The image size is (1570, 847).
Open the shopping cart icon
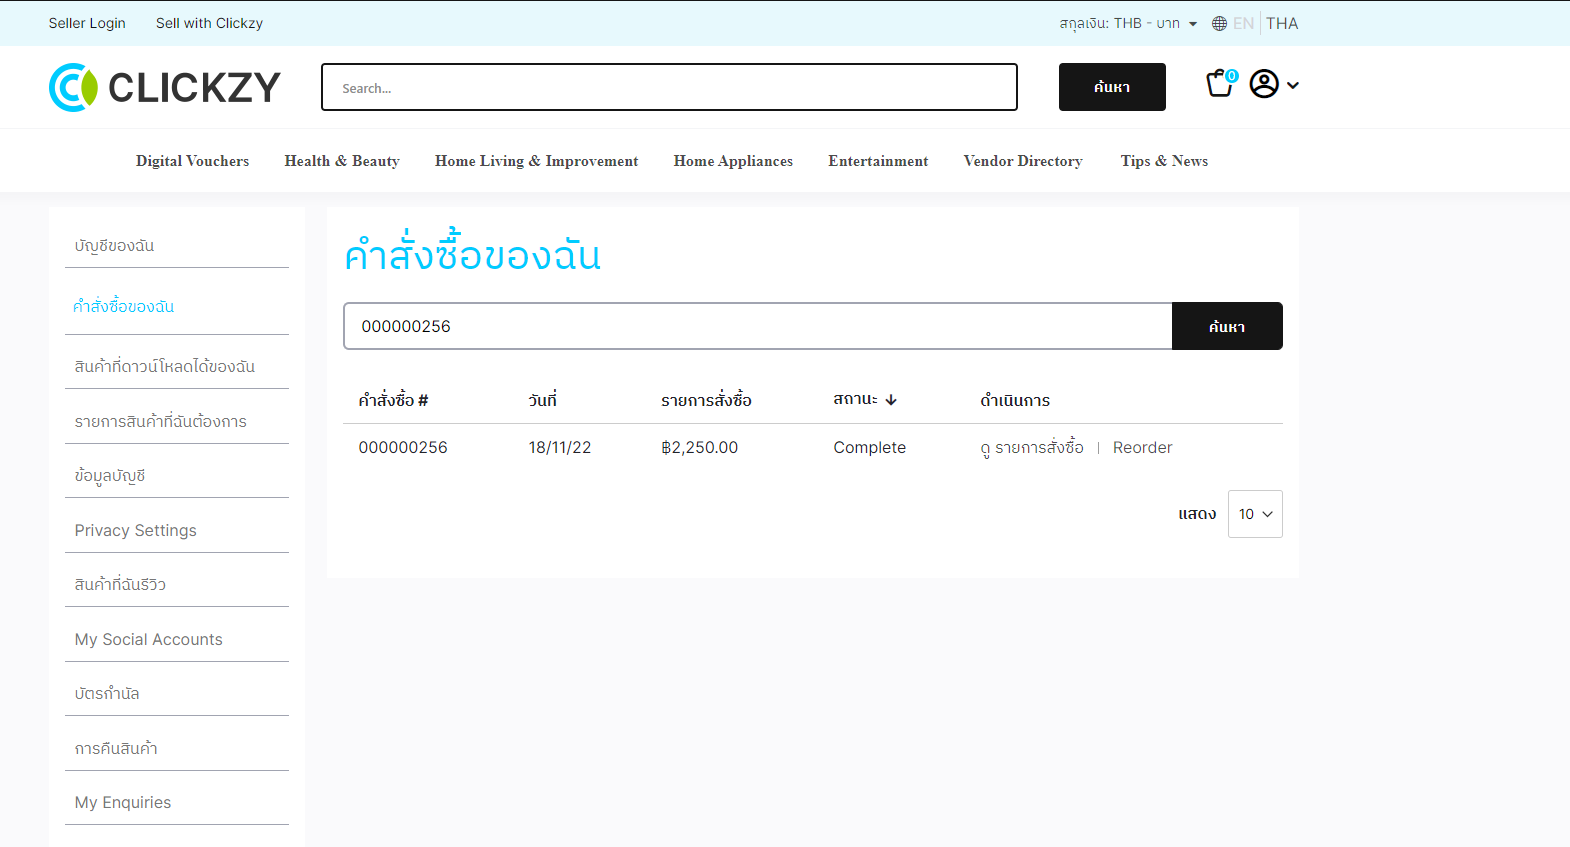pos(1220,84)
